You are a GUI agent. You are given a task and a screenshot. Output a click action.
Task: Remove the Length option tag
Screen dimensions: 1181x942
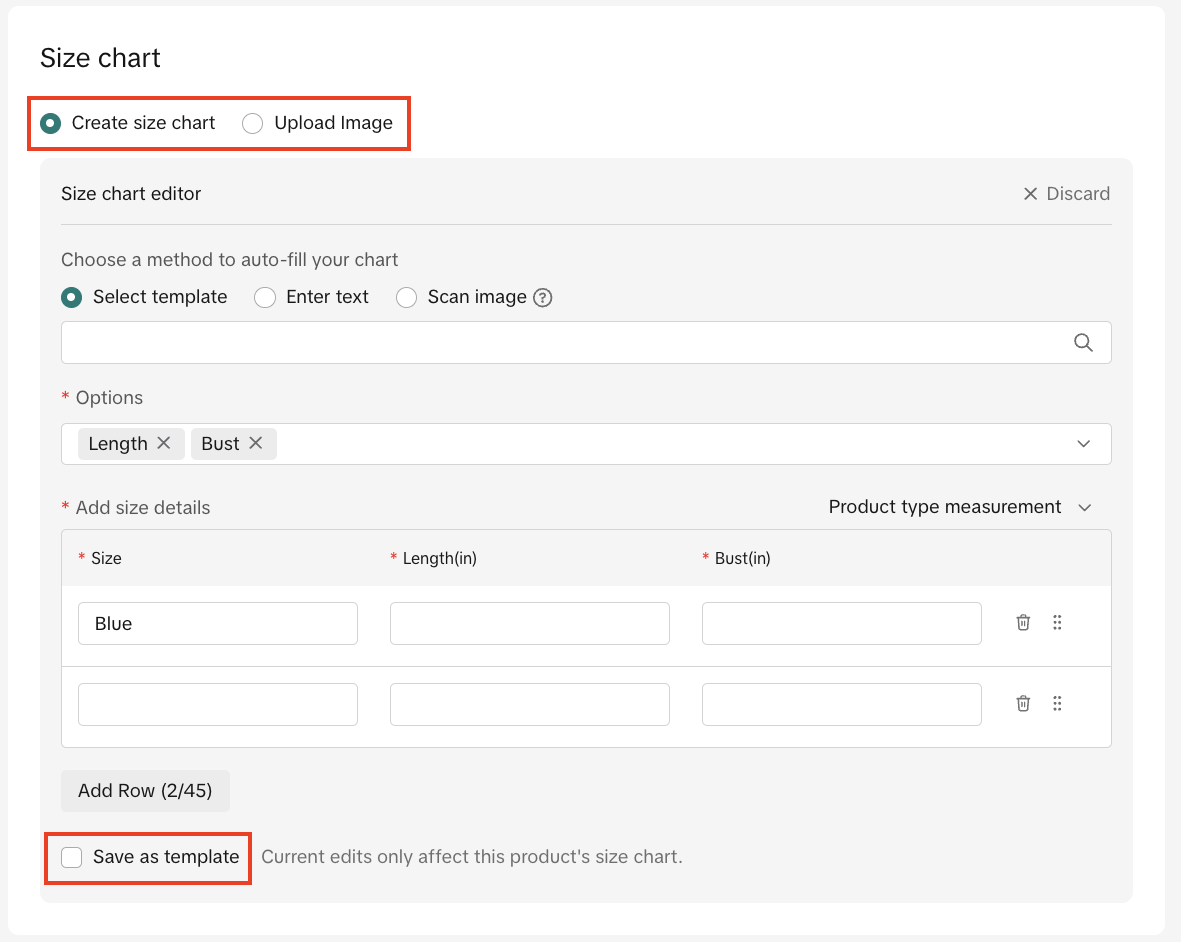[x=164, y=443]
